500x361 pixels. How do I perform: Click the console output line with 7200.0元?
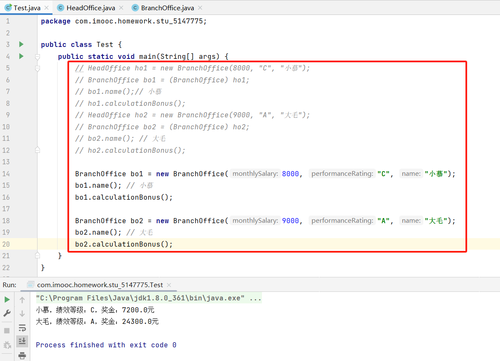coord(95,310)
